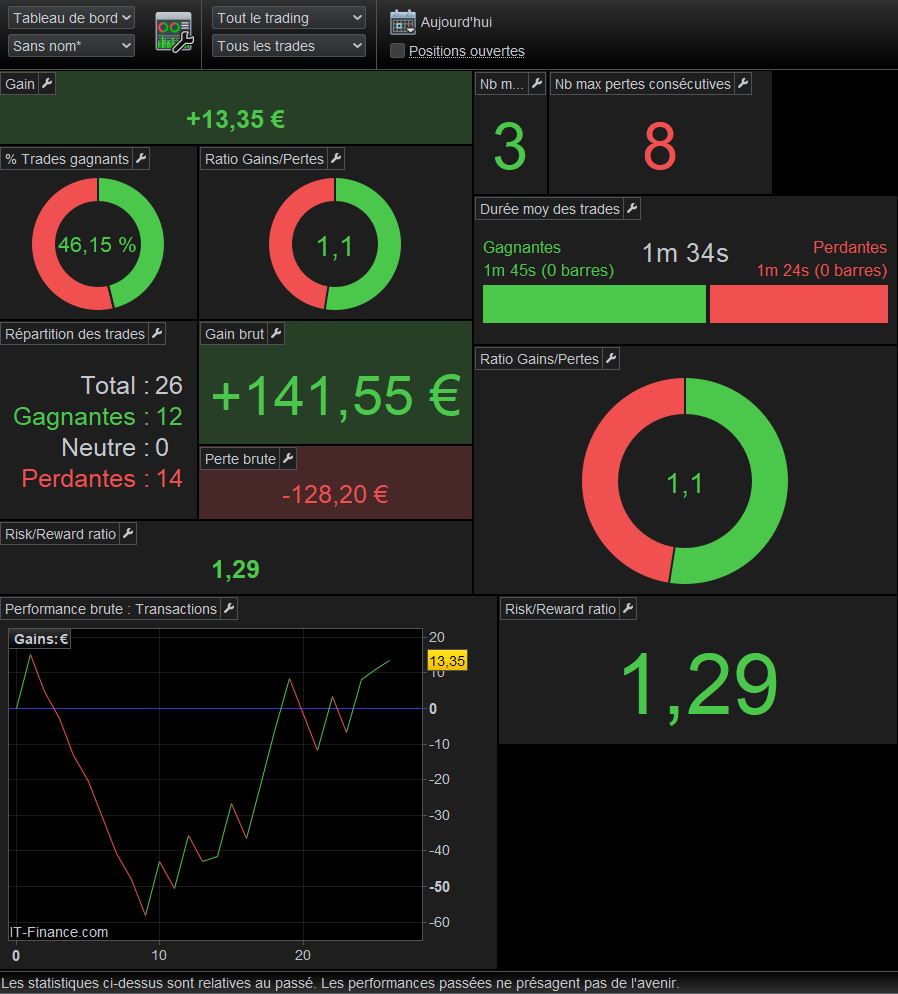Click the +141,55 € gross gain value

pyautogui.click(x=336, y=396)
